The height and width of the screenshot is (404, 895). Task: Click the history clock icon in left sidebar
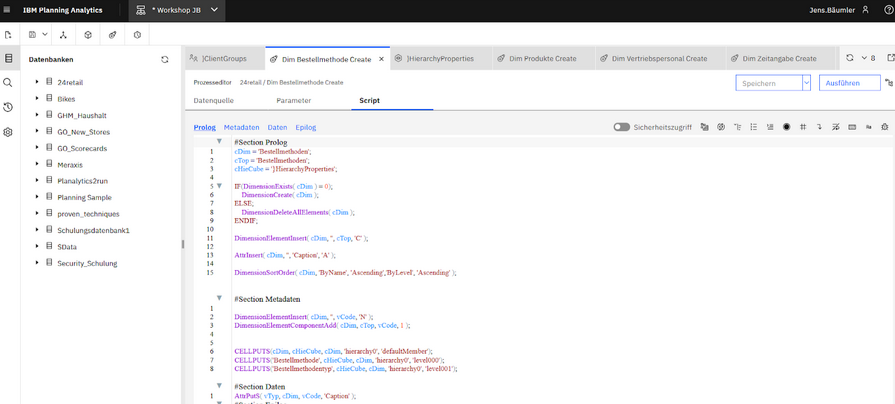8,107
